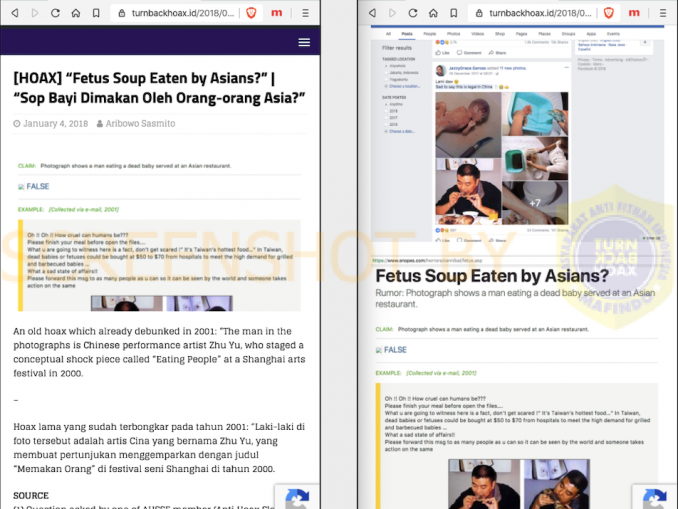This screenshot has height=509, width=678.
Task: Switch to the Posts search tab
Action: point(407,34)
